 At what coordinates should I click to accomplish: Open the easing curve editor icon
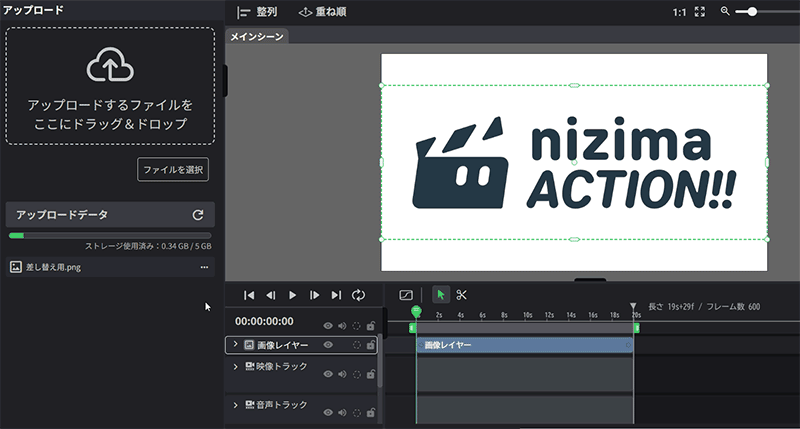tap(406, 295)
